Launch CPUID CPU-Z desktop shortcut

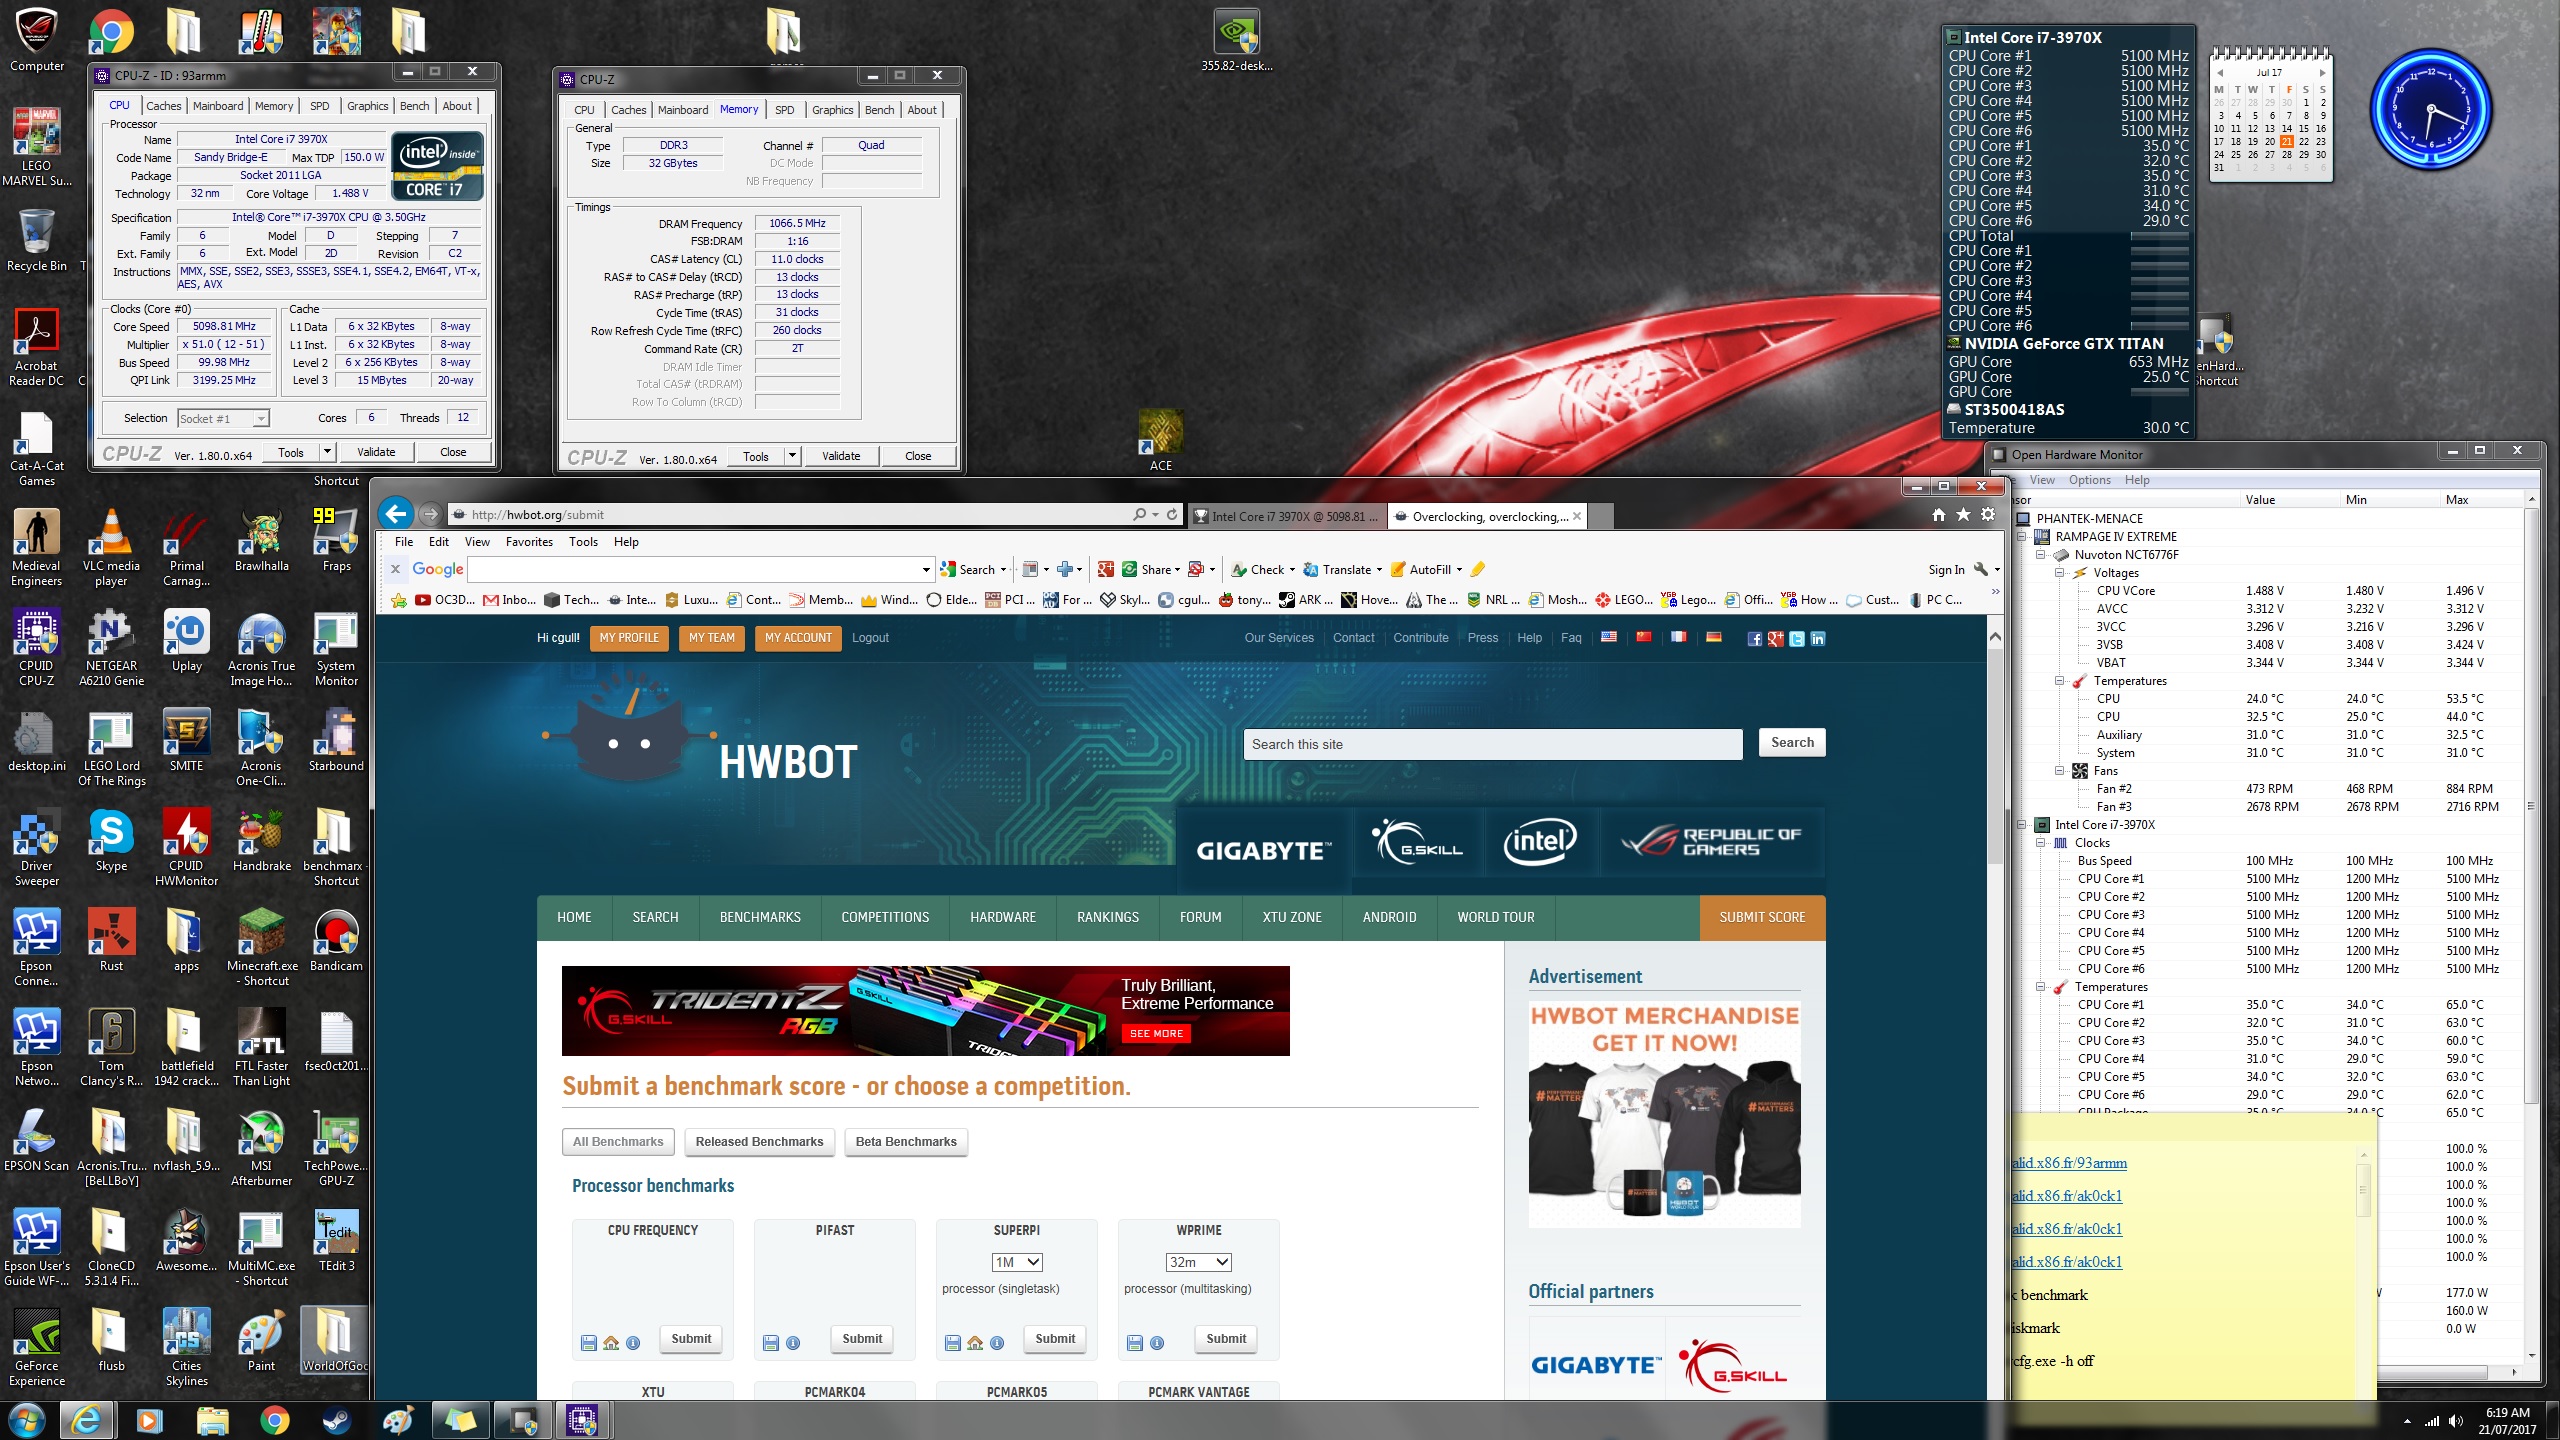(36, 647)
